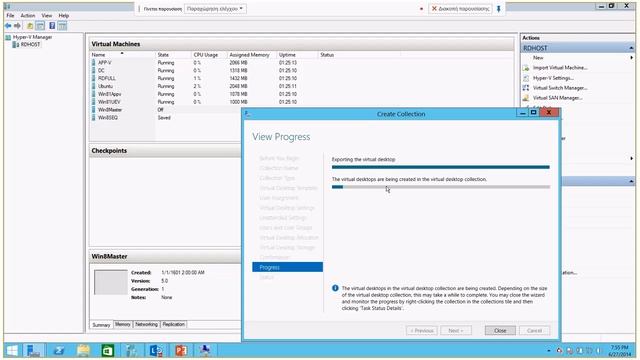Click Virtual SAN Manager... action link
Image resolution: width=640 pixels, height=360 pixels.
[558, 98]
